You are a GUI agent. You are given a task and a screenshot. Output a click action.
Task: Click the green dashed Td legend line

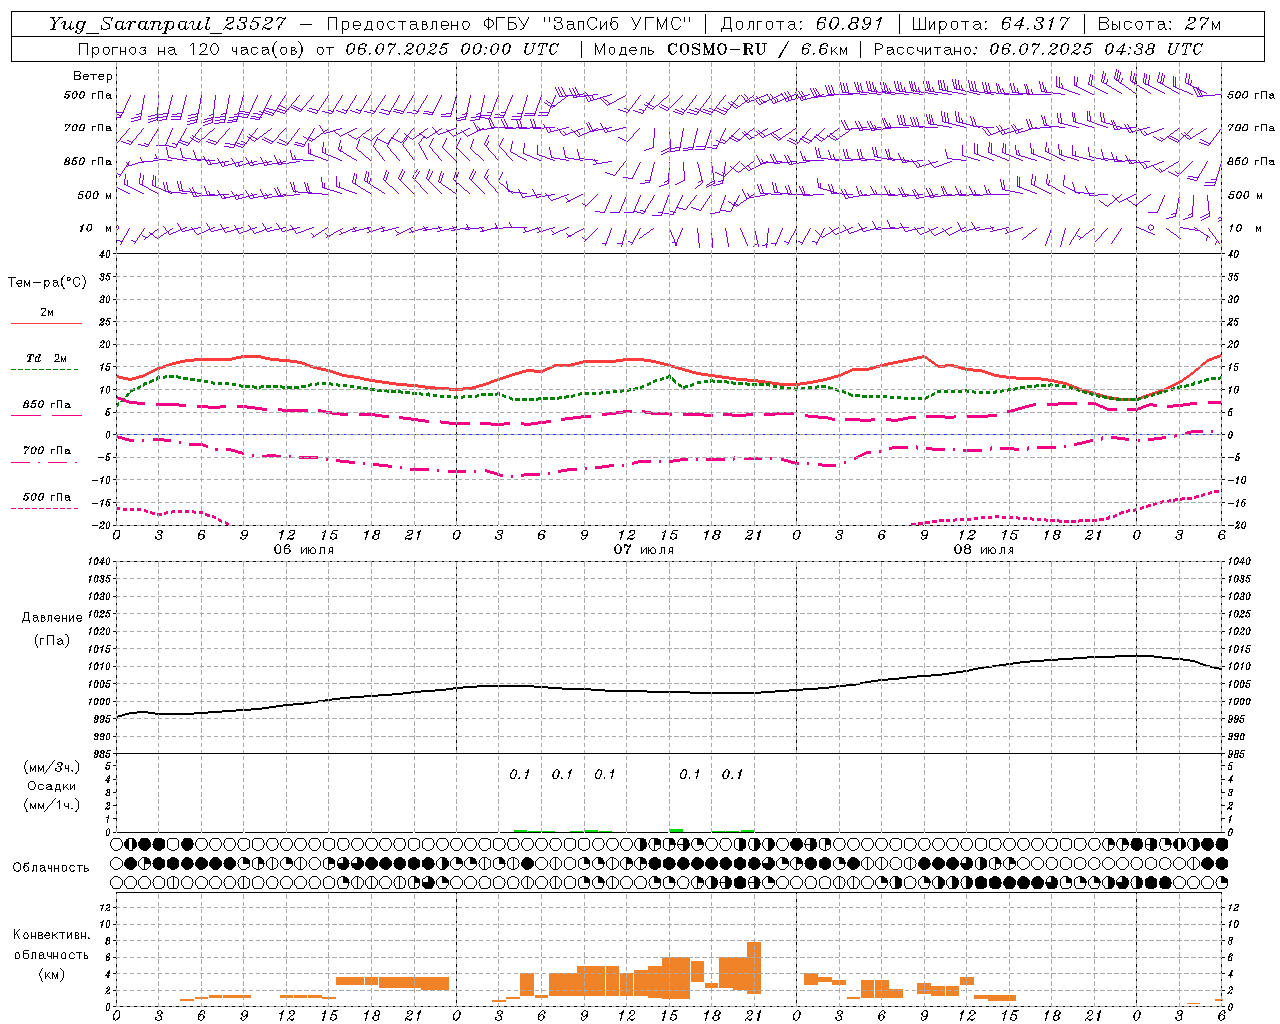tap(44, 370)
